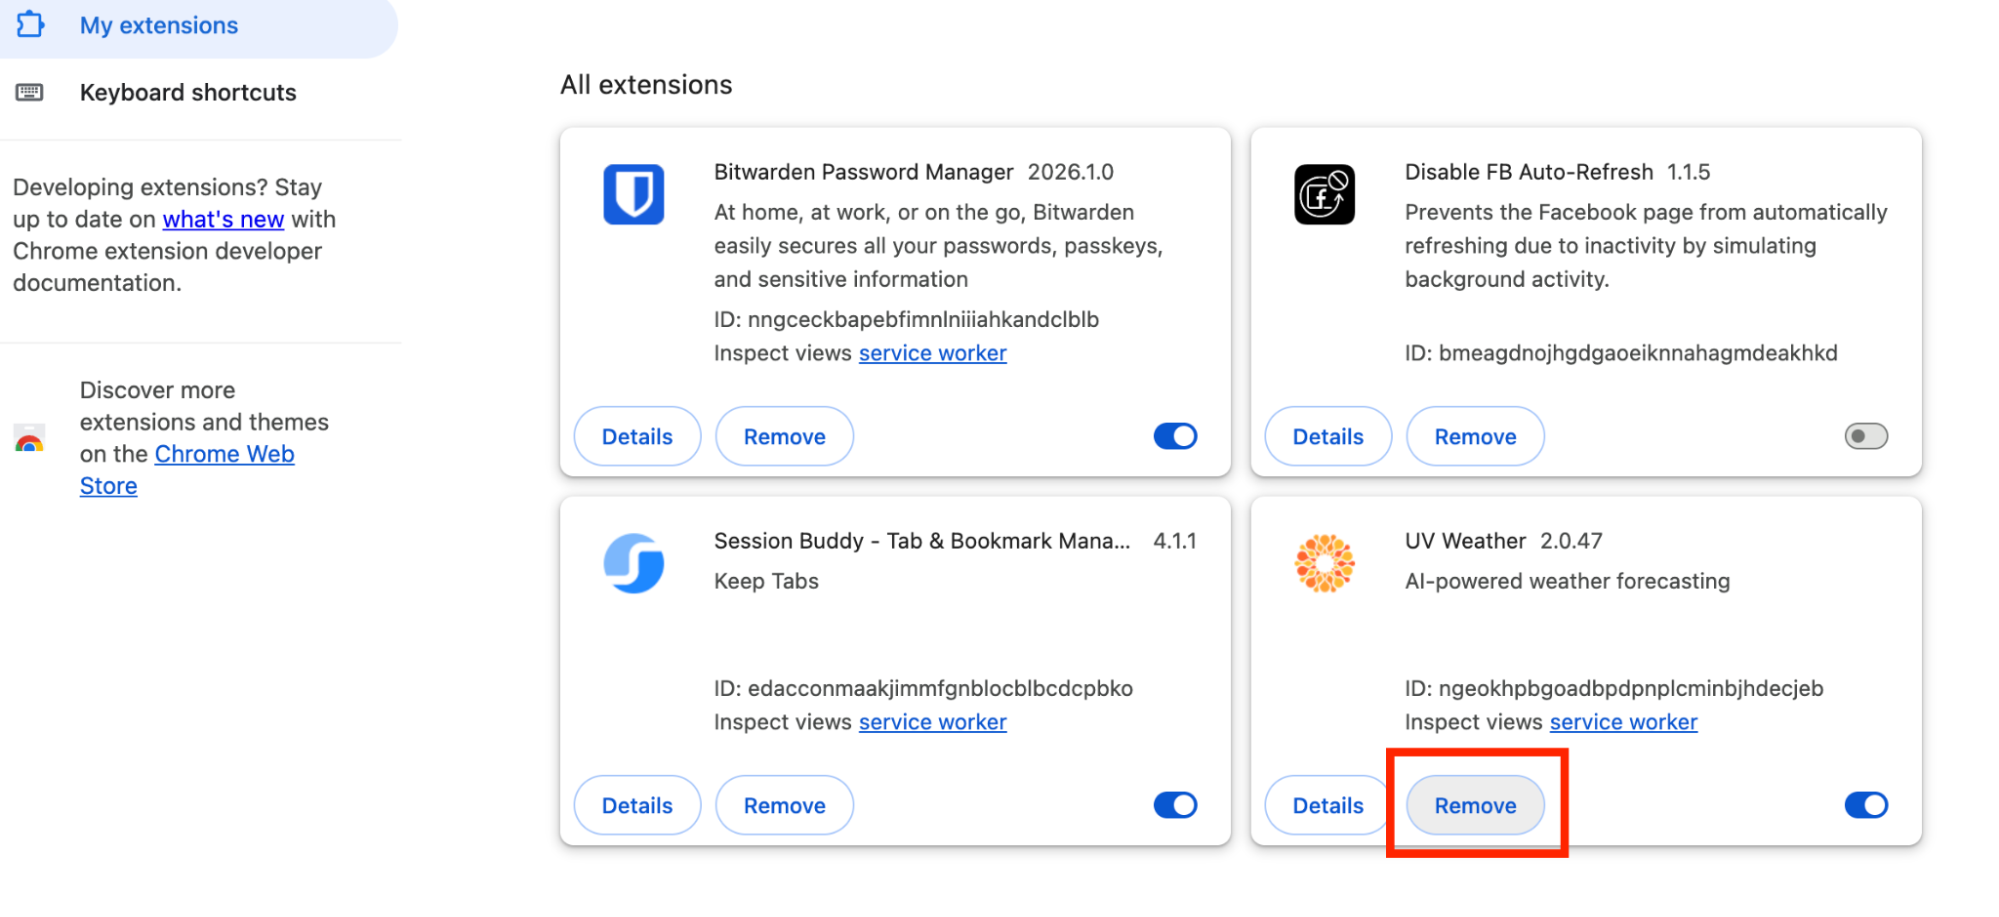Image resolution: width=1999 pixels, height=917 pixels.
Task: Click the UV Weather sunburst icon
Action: click(x=1326, y=563)
